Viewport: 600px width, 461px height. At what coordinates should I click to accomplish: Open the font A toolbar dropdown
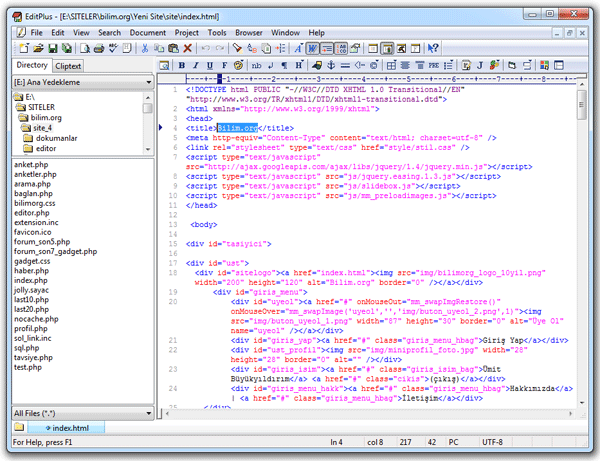pyautogui.click(x=298, y=48)
